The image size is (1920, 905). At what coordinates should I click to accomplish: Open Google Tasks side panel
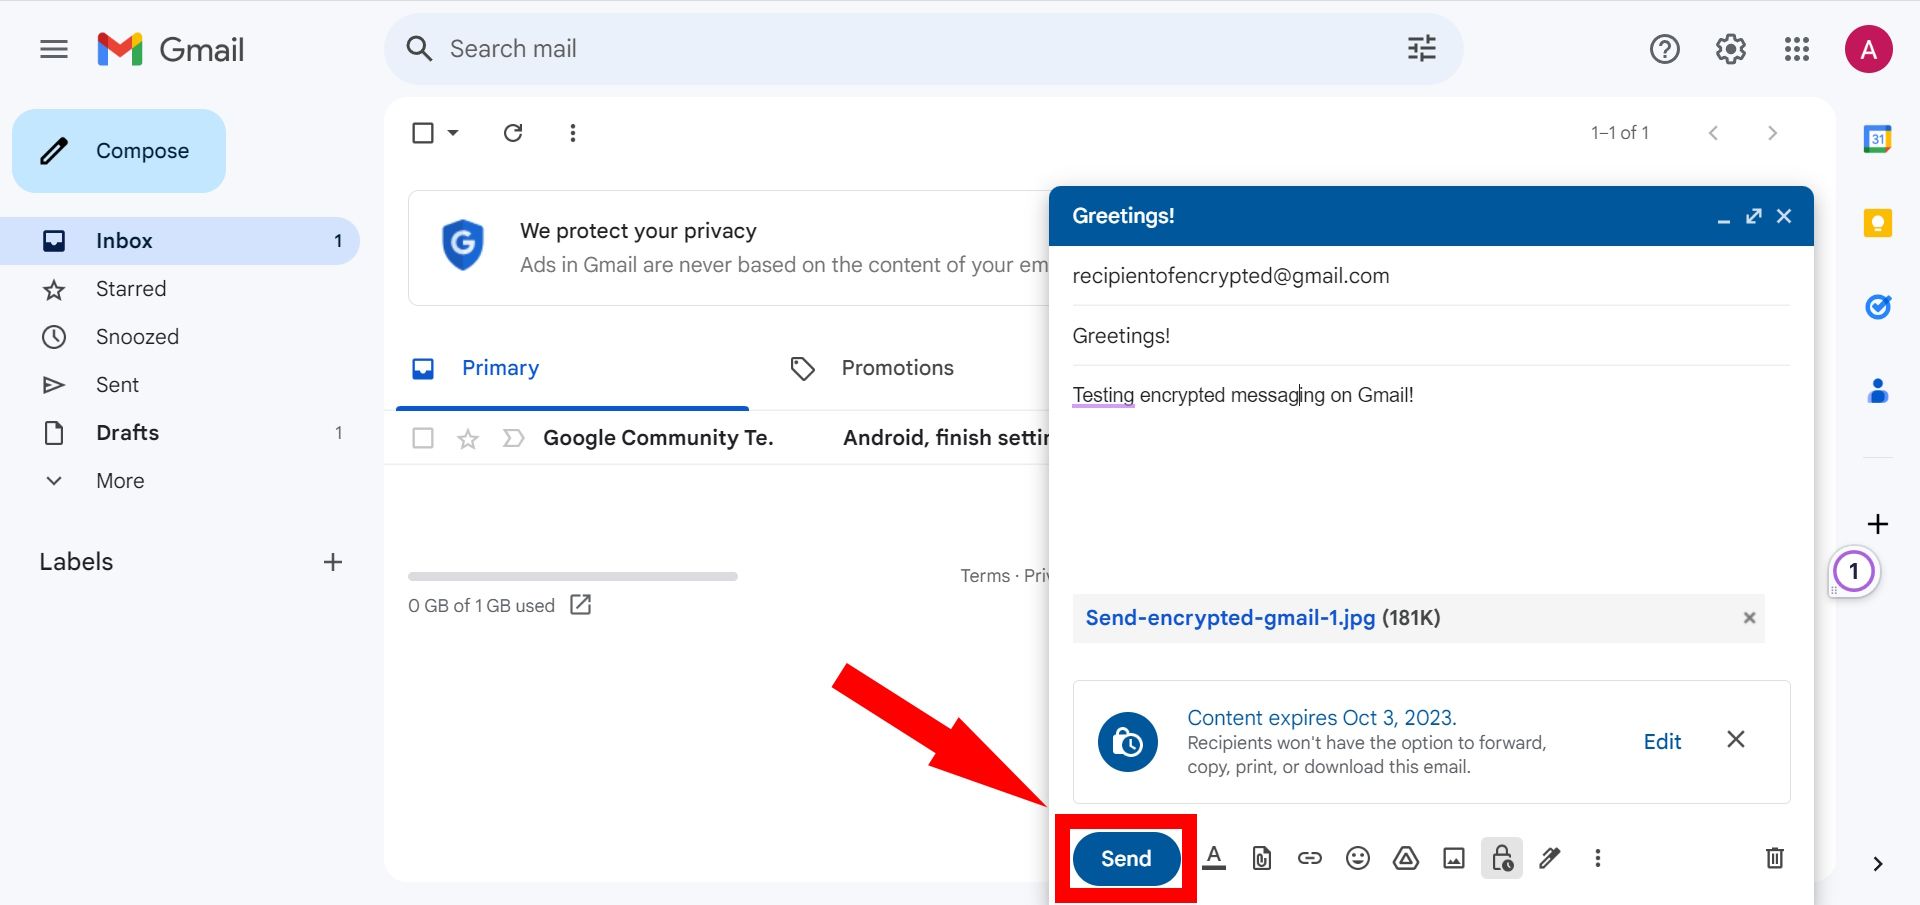click(x=1877, y=306)
